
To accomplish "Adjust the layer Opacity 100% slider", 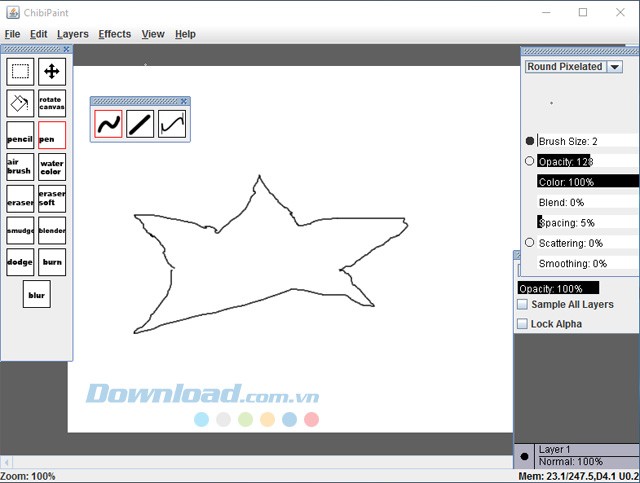I will click(x=558, y=288).
